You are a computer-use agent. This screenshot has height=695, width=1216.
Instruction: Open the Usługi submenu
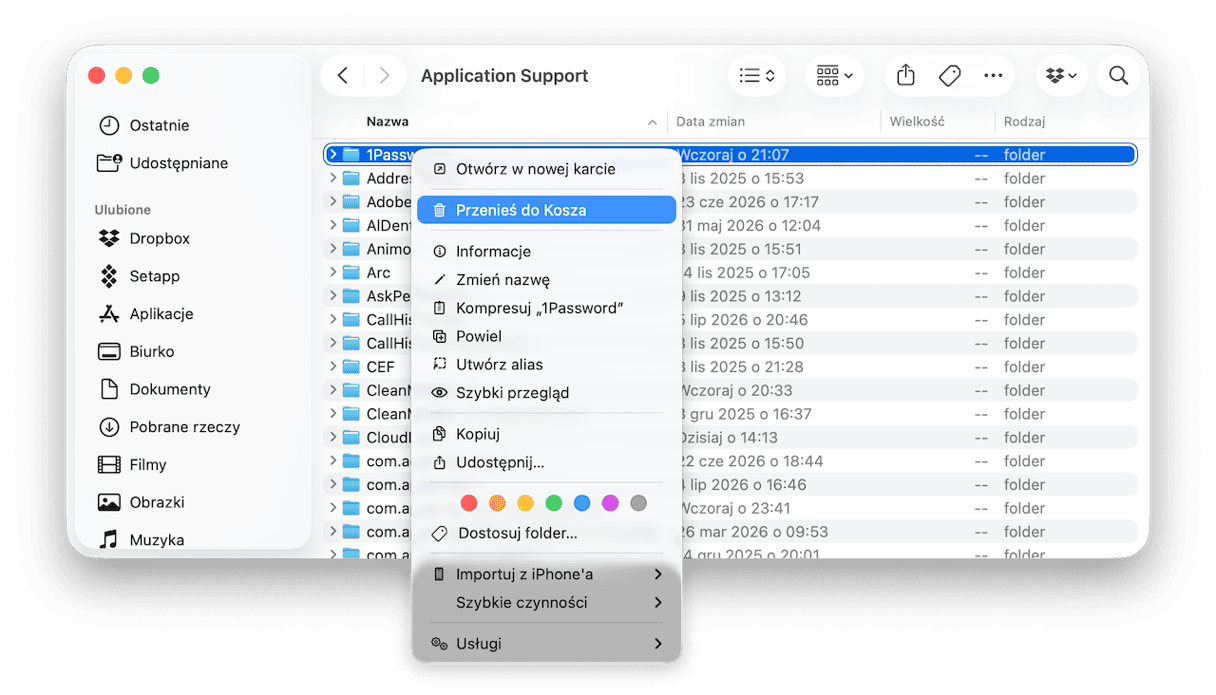(x=546, y=644)
